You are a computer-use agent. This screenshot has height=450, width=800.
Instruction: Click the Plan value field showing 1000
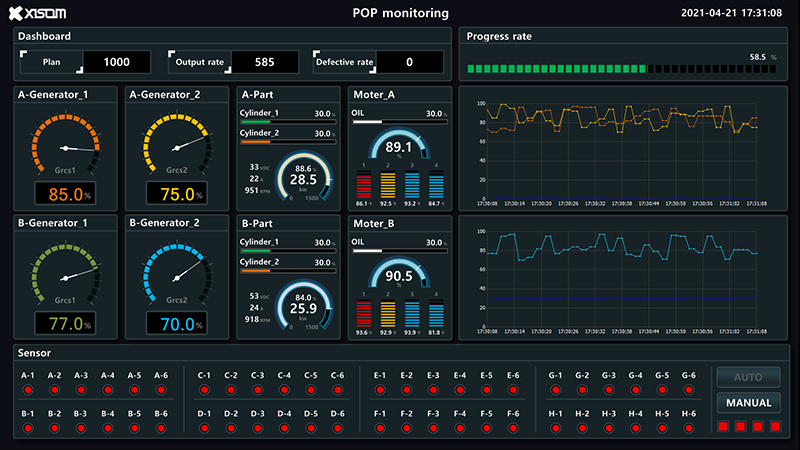116,62
